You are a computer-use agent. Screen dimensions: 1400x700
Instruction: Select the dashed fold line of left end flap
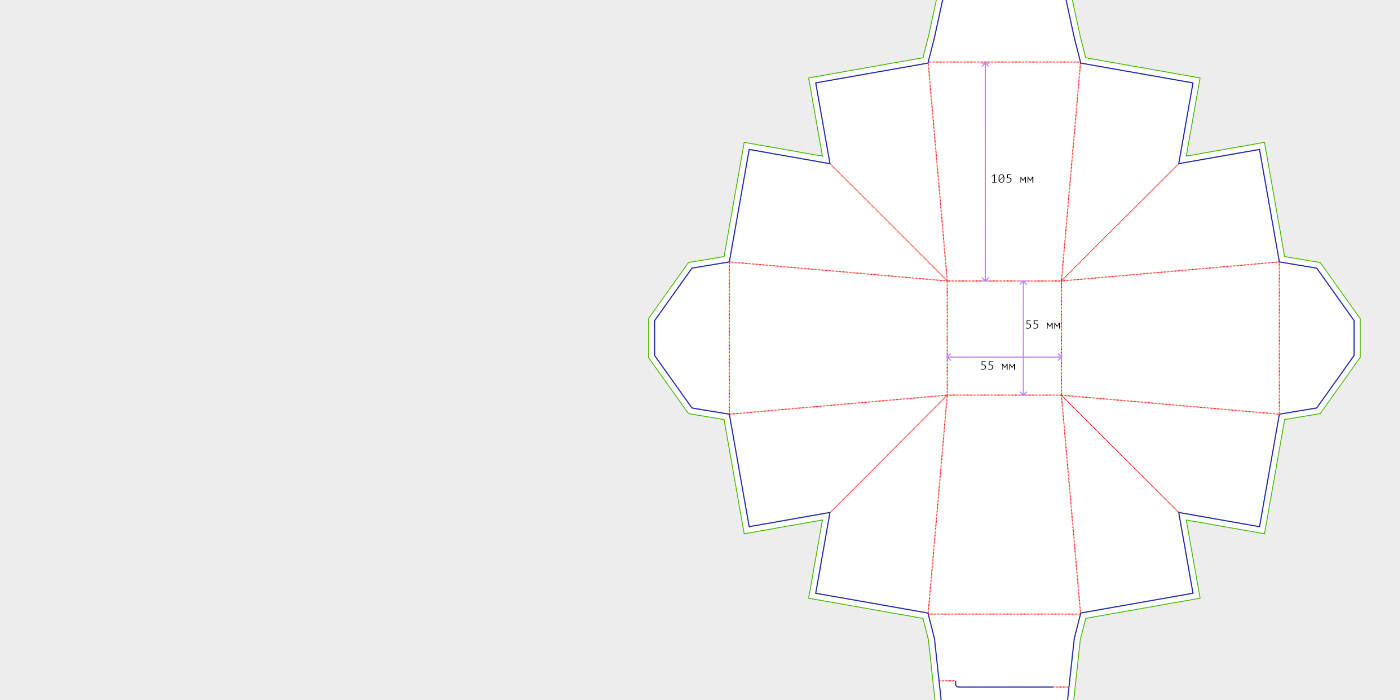(x=730, y=338)
